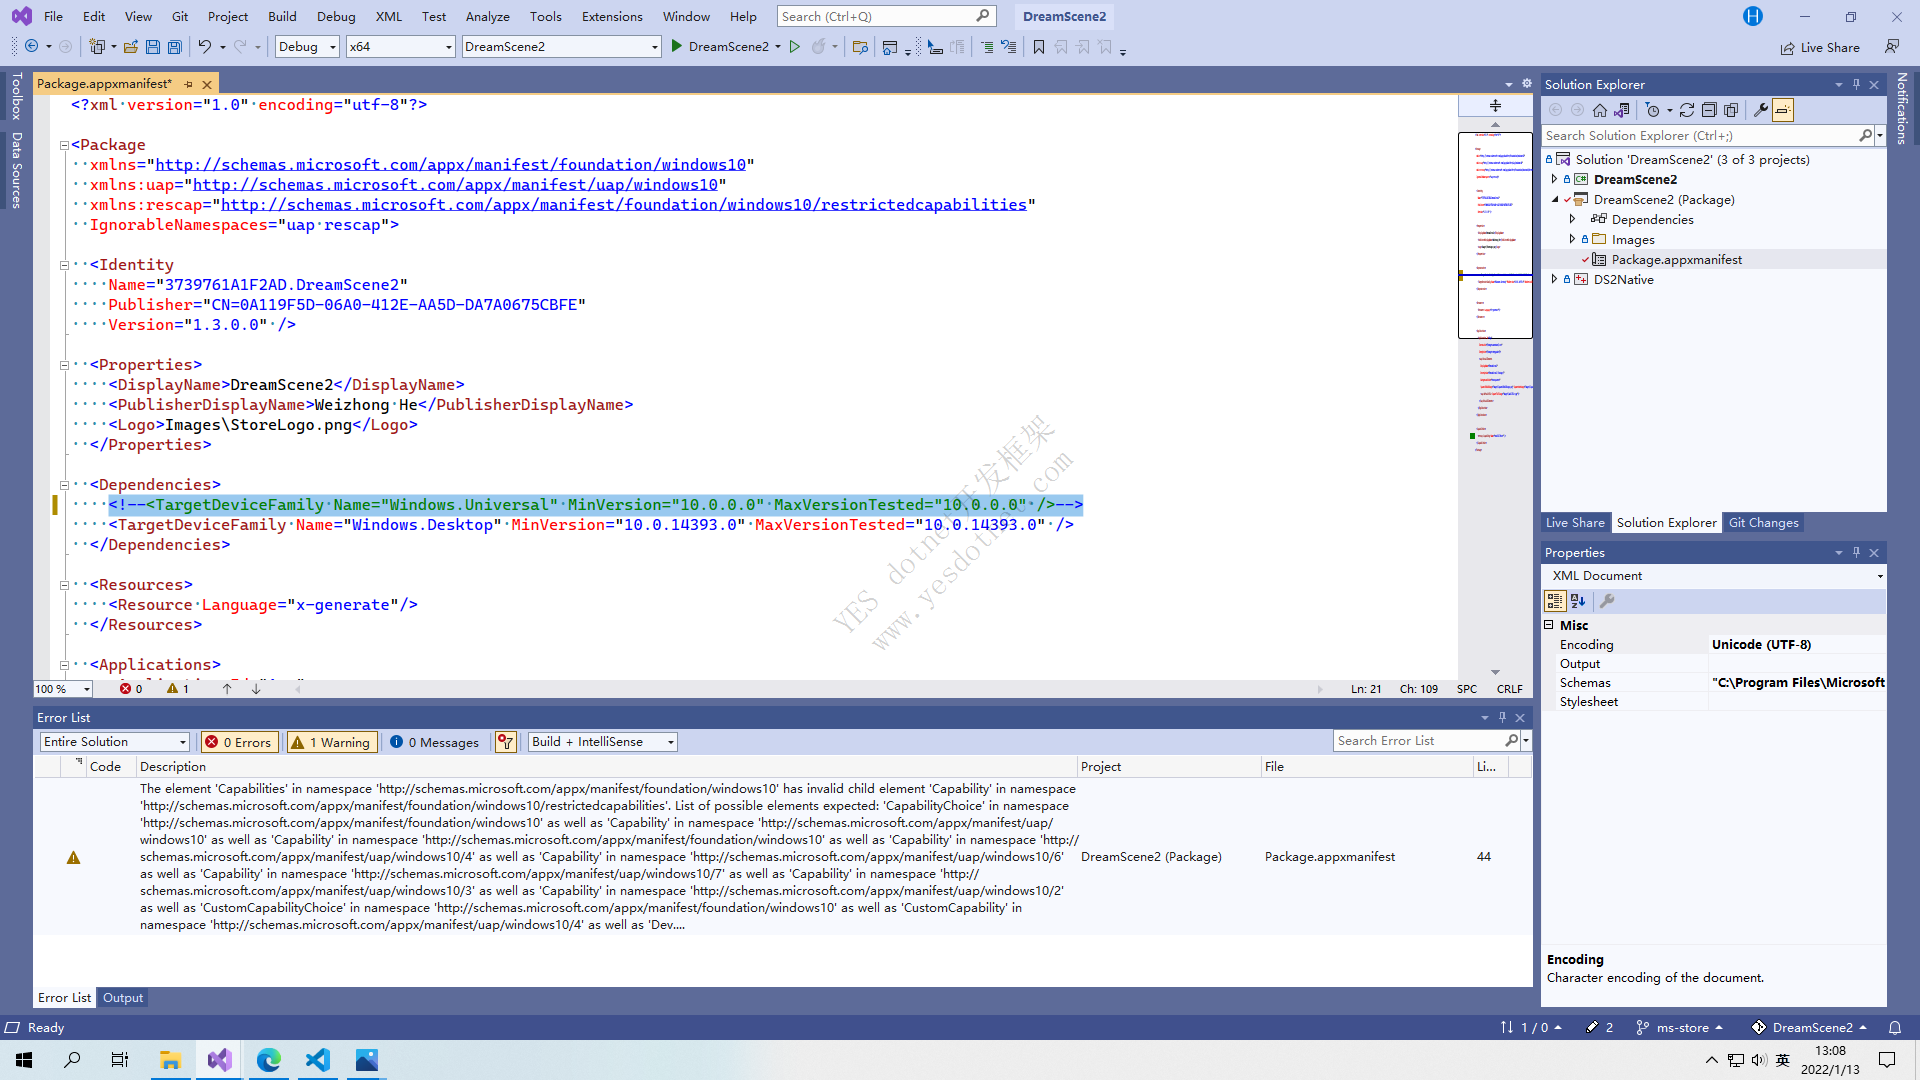Open File Explorer from the taskbar
This screenshot has height=1080, width=1920.
170,1060
